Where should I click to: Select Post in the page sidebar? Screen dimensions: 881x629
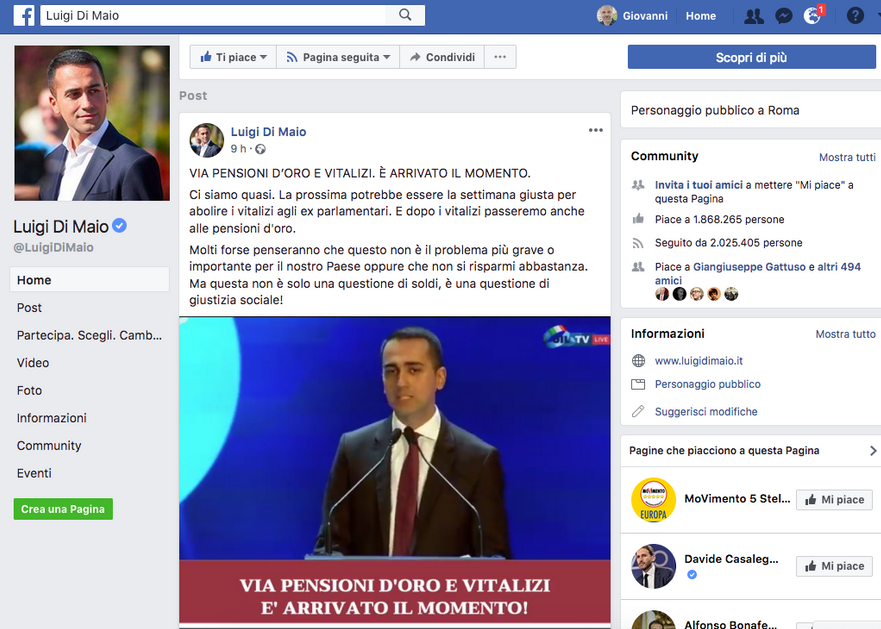(x=29, y=307)
